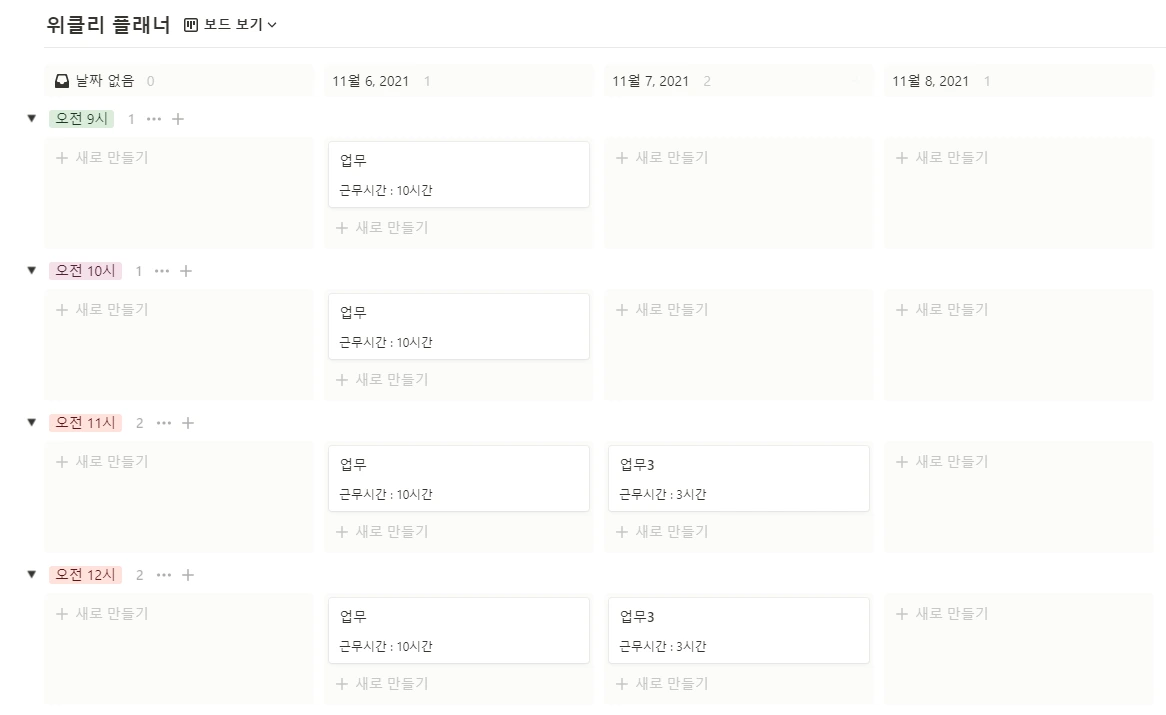Click 새로 만들기 under 11월 8, 2021

(941, 157)
